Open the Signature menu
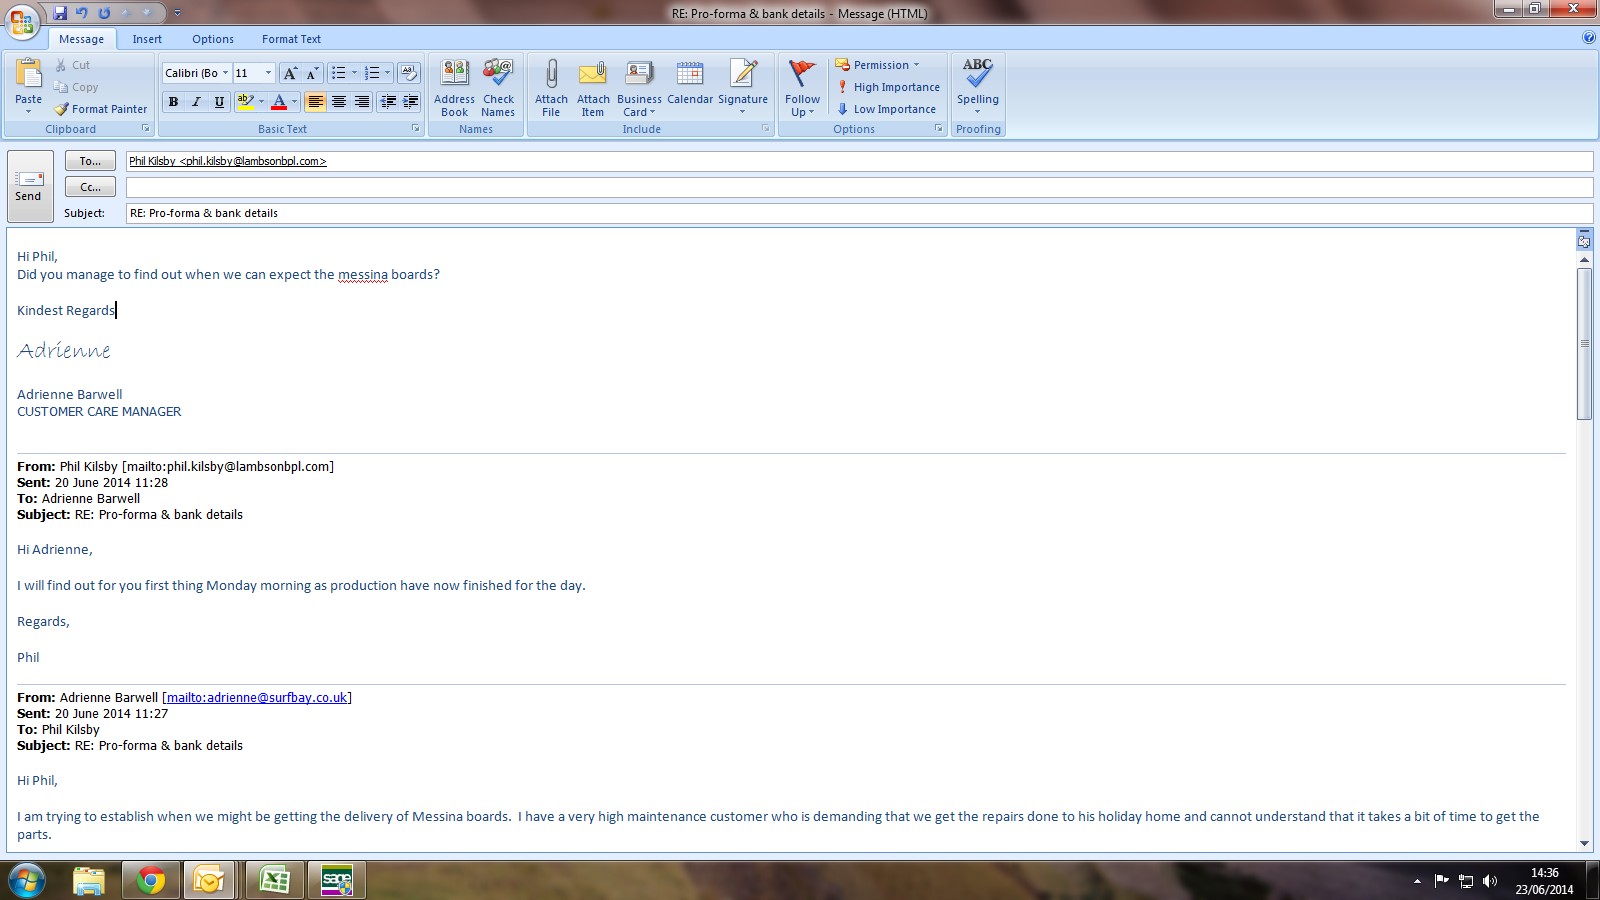 pyautogui.click(x=743, y=88)
